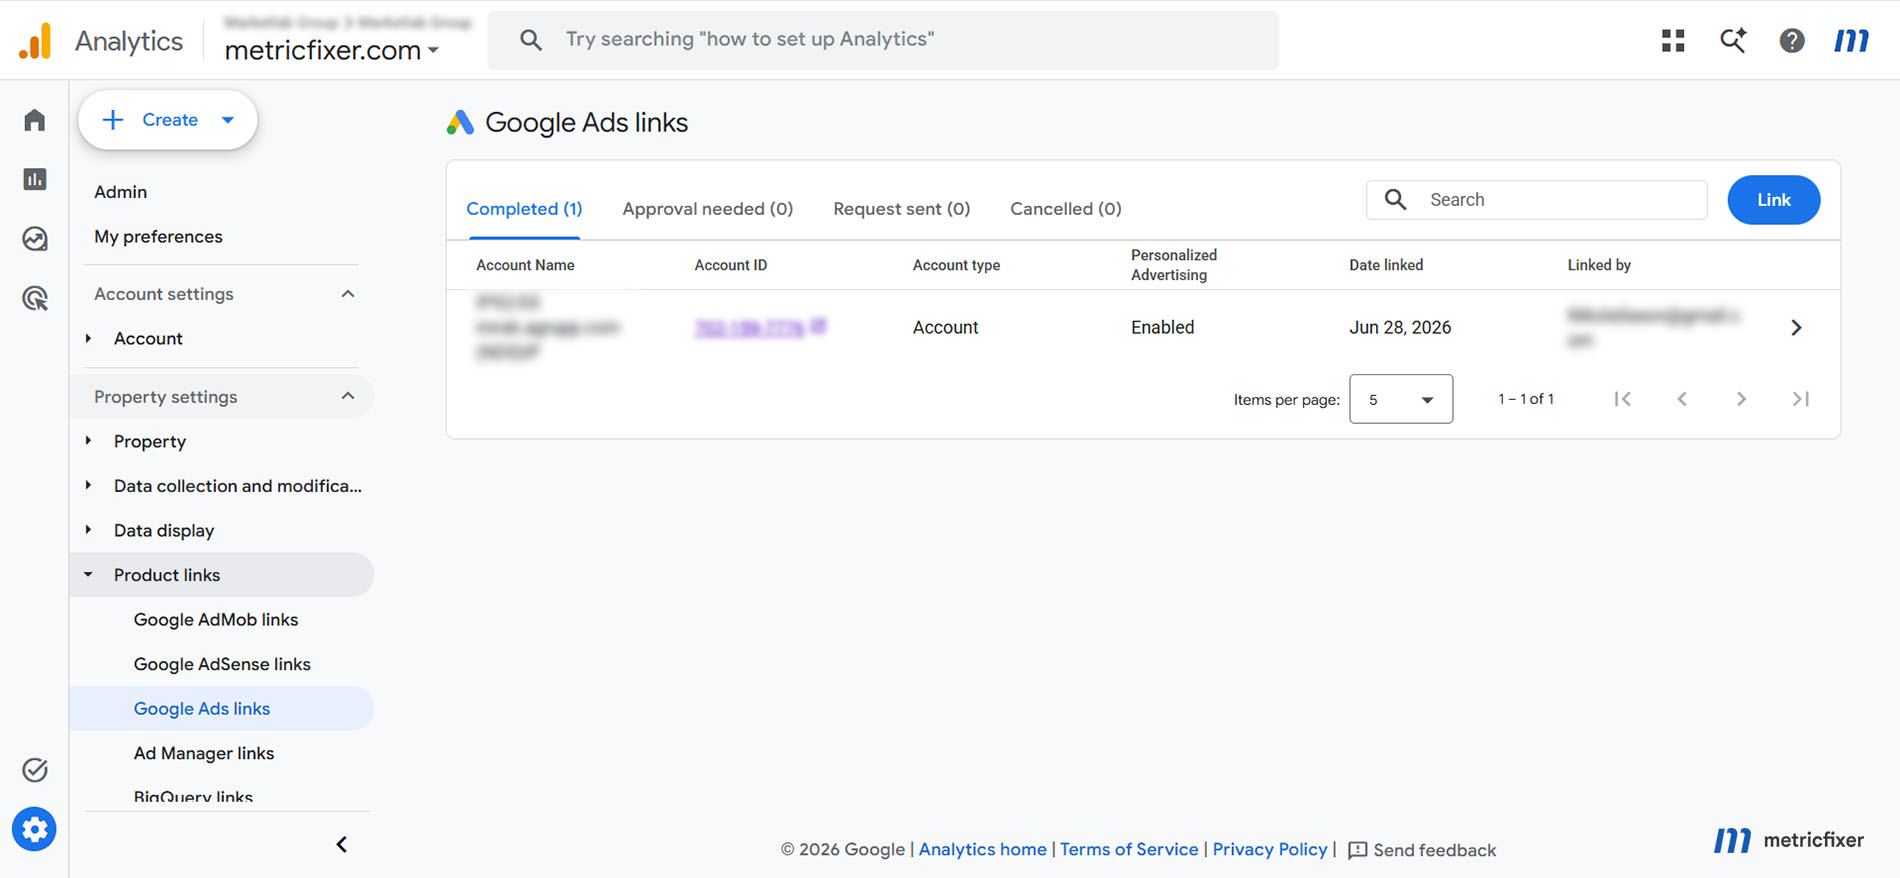
Task: Expand the Property tree item
Action: click(89, 441)
